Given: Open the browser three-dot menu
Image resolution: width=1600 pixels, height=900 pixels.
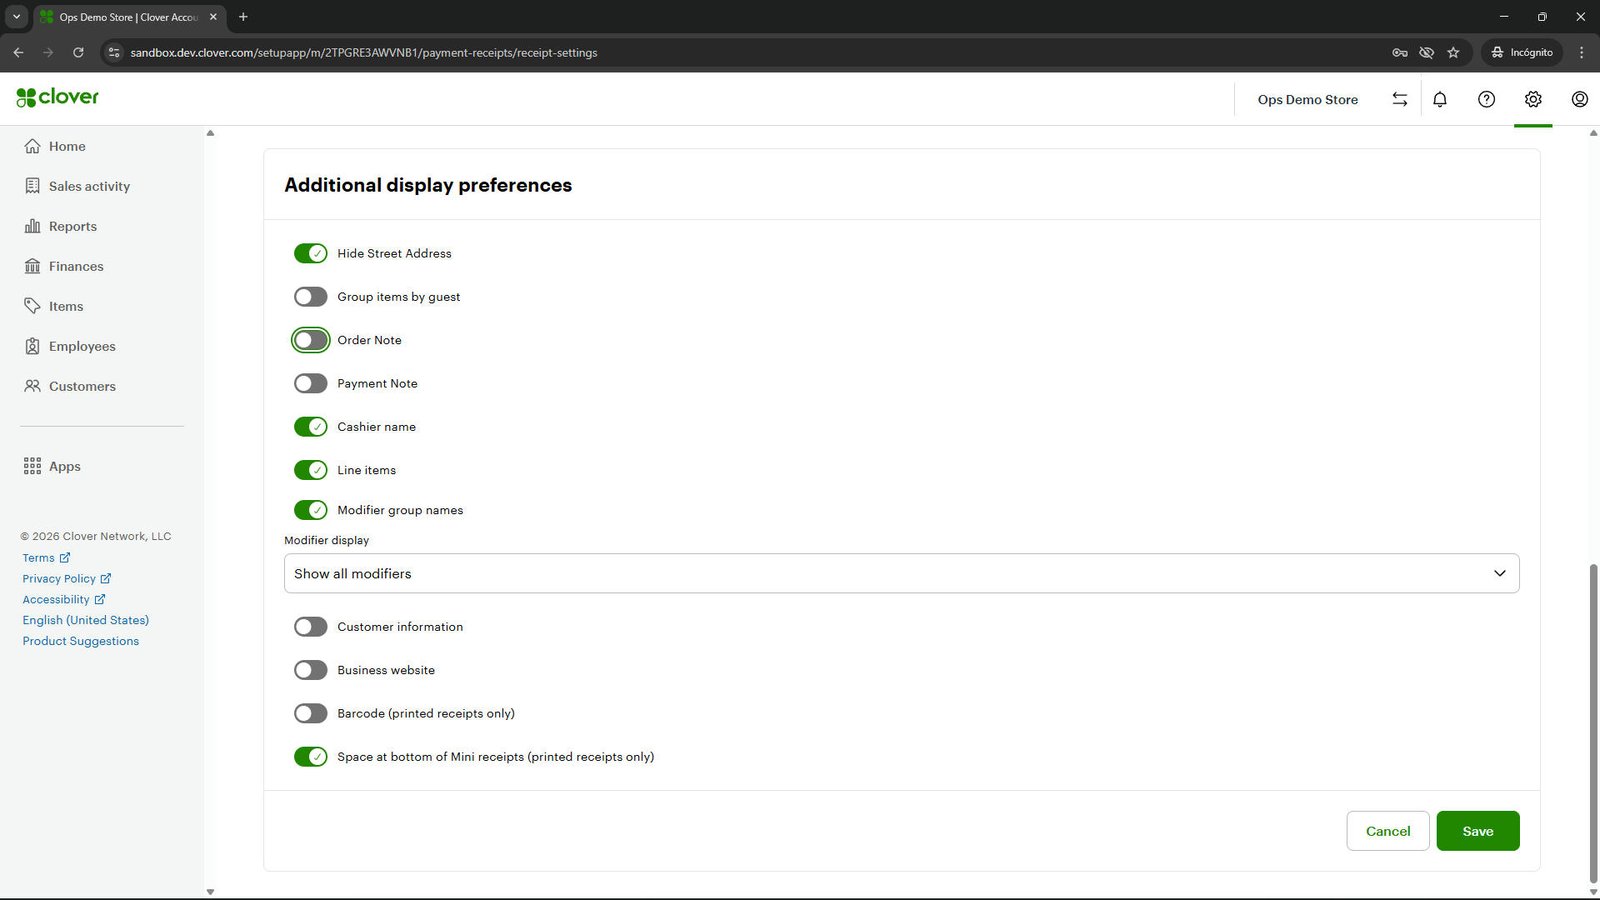Looking at the screenshot, I should pyautogui.click(x=1581, y=52).
